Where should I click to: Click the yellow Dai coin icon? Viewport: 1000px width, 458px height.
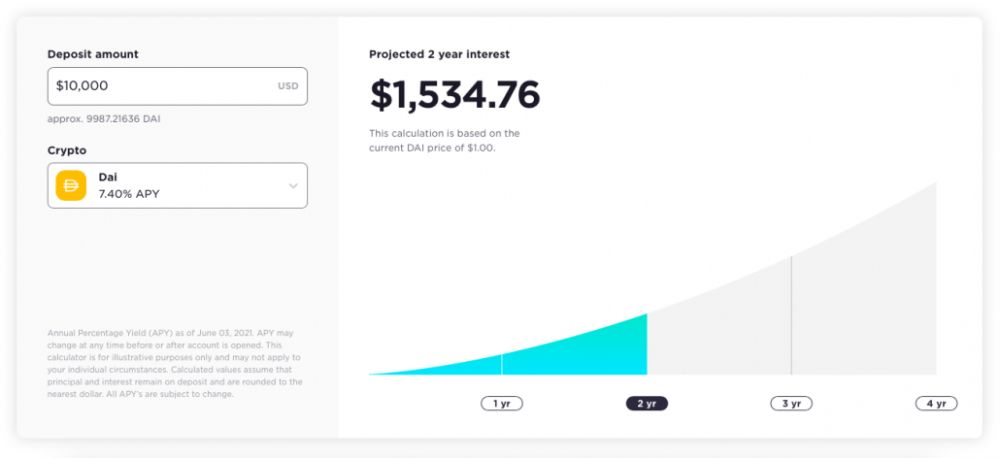[x=71, y=186]
